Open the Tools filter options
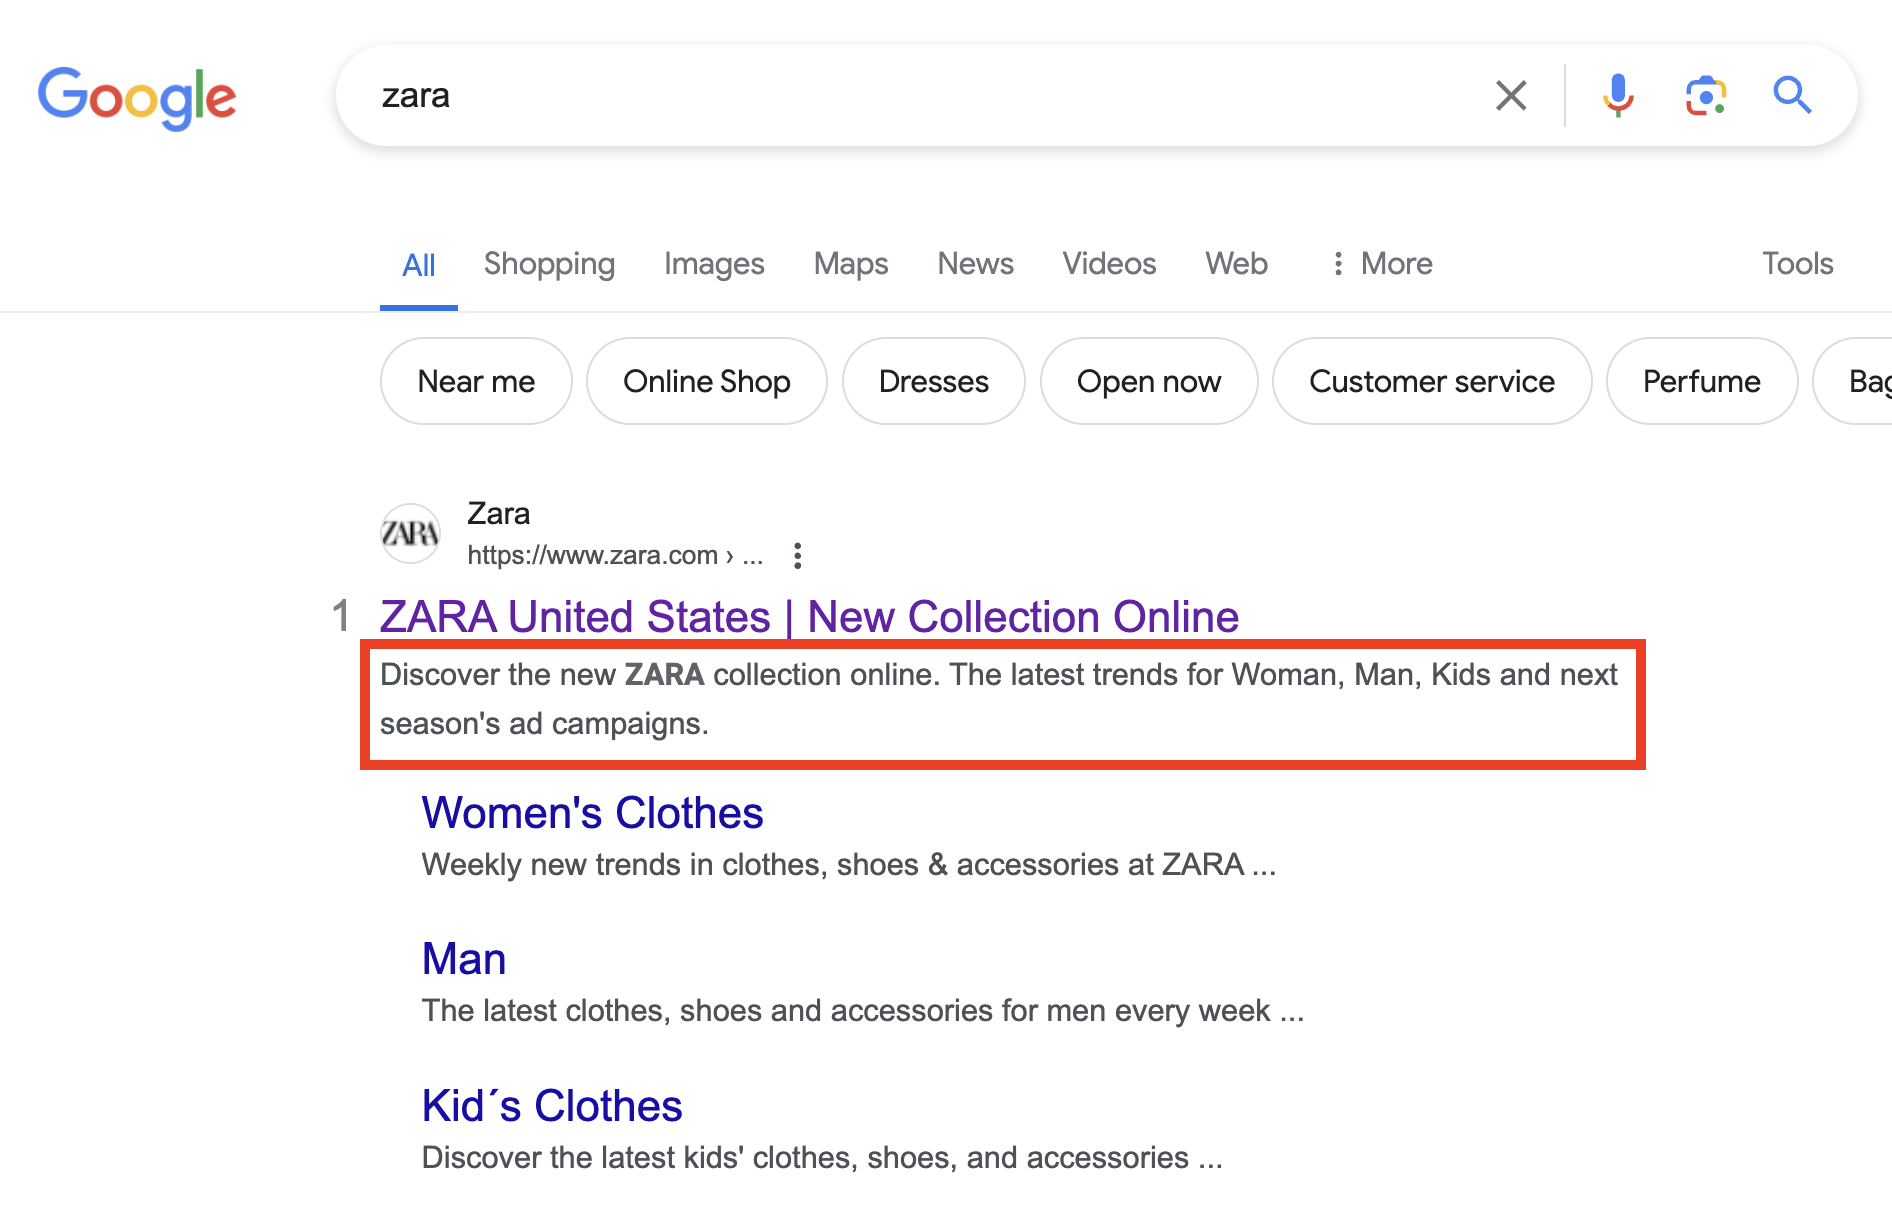Viewport: 1892px width, 1208px height. click(1797, 264)
